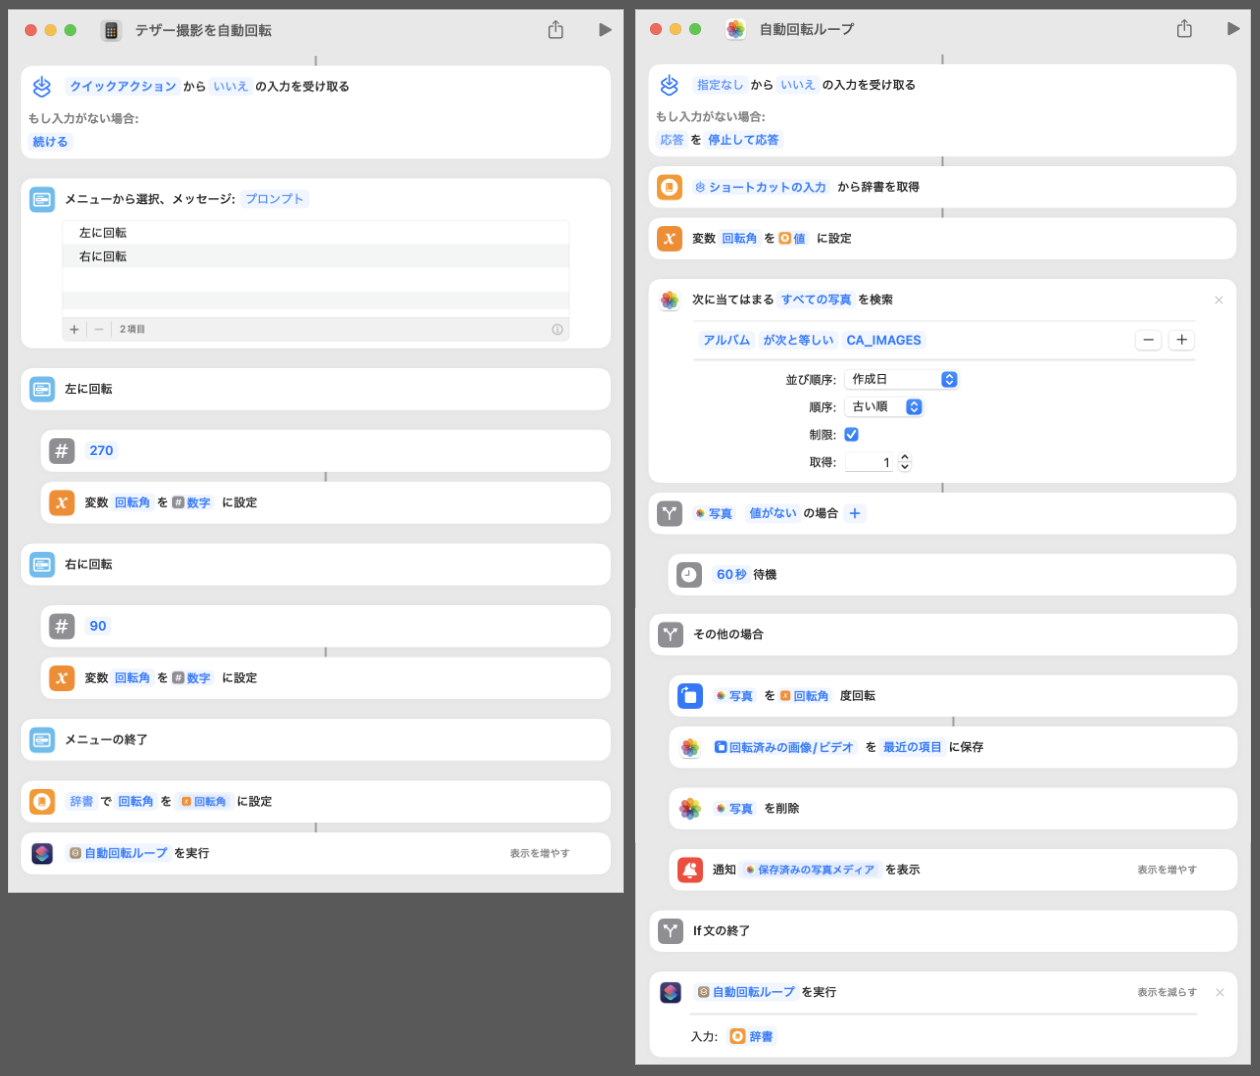This screenshot has height=1076, width=1260.
Task: Click the variable icon under 270 action
Action: pyautogui.click(x=62, y=503)
